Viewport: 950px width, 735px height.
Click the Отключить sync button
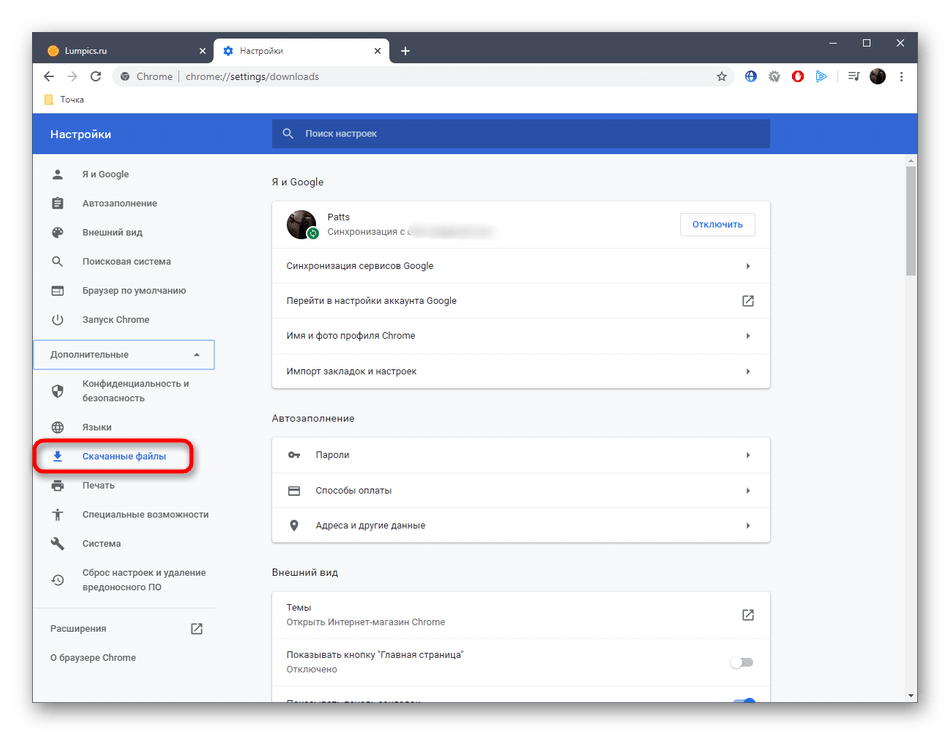(x=717, y=224)
